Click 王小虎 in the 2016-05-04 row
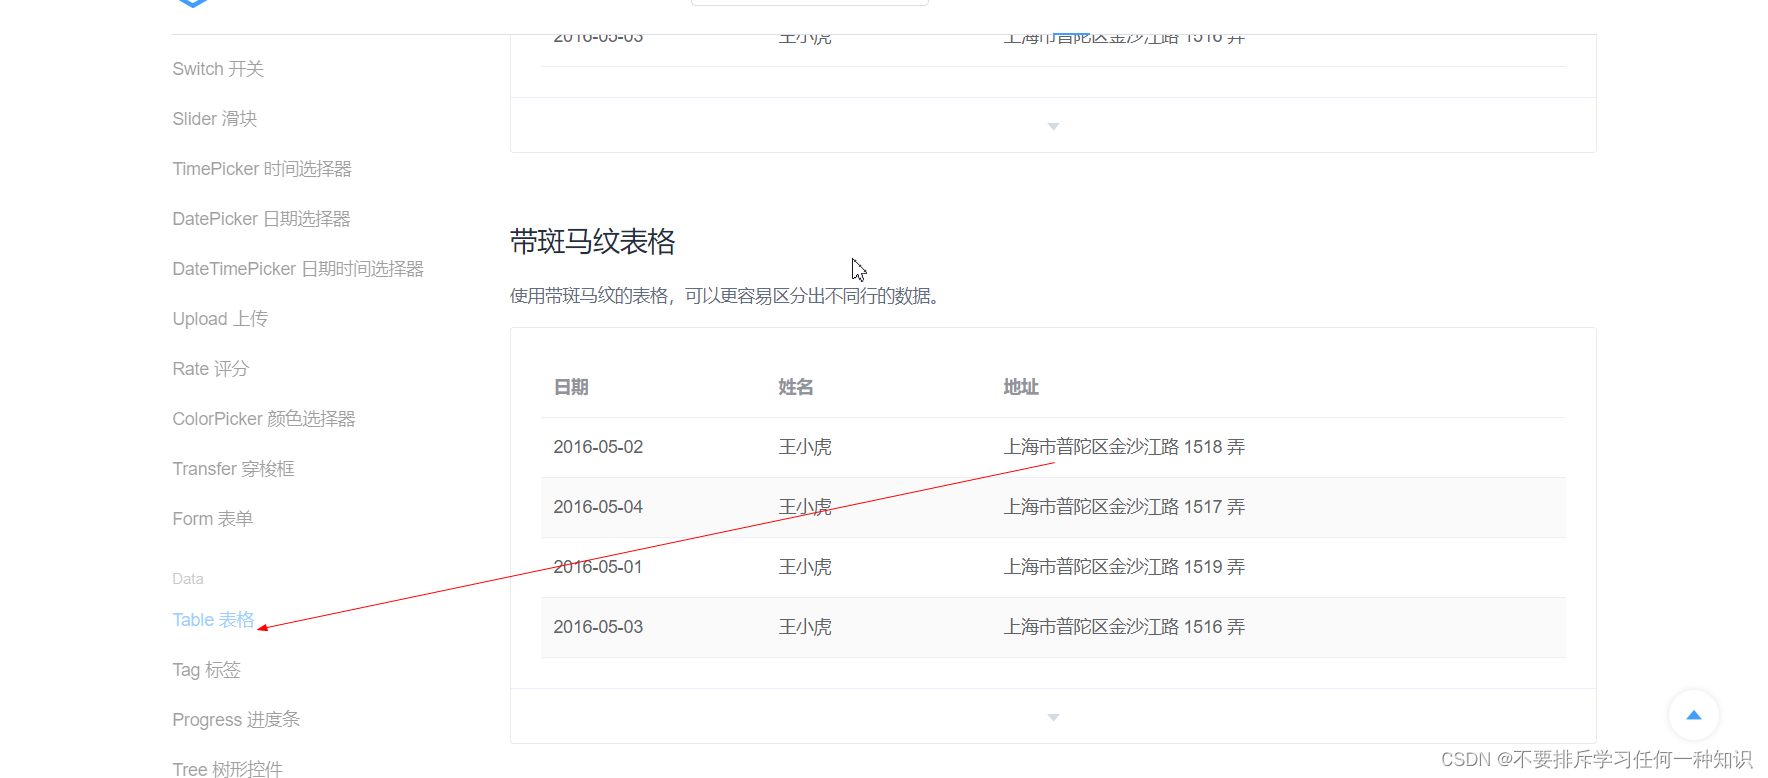Screen dimensions: 1768x778 click(805, 507)
